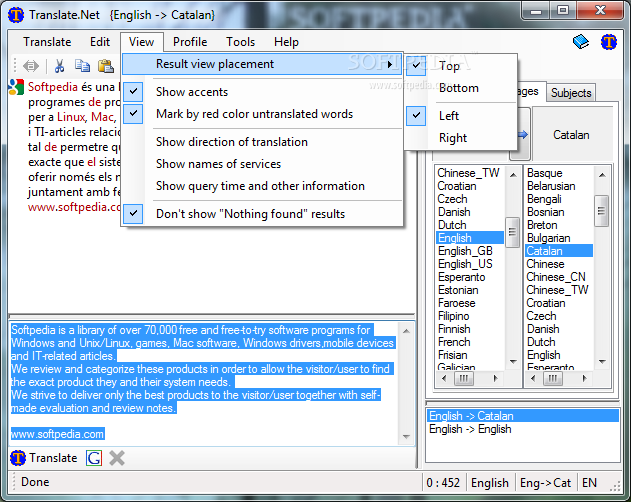Screen dimensions: 631x502
Task: Open the Profile menu
Action: click(190, 42)
